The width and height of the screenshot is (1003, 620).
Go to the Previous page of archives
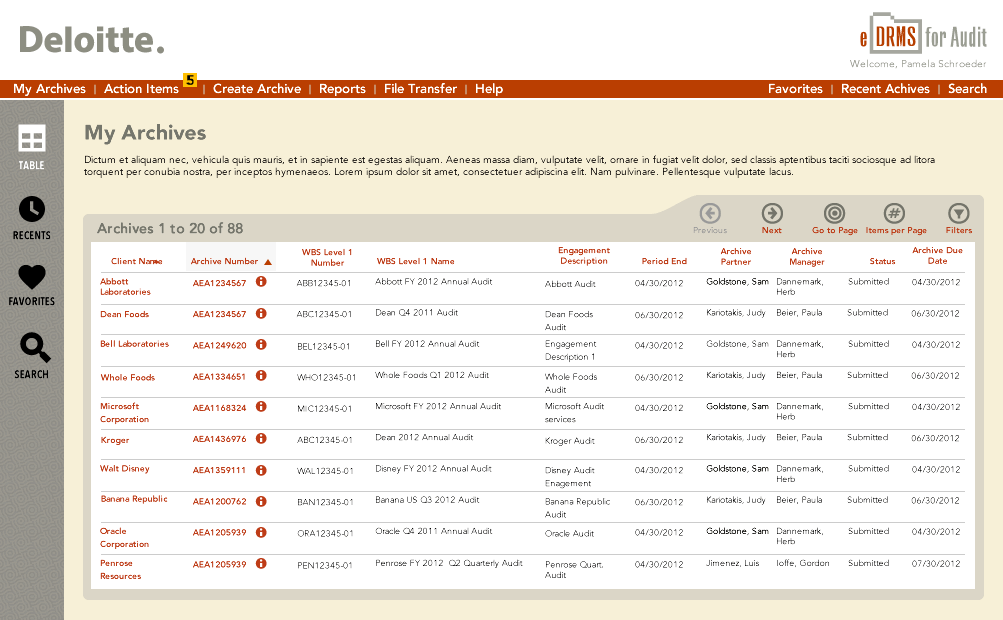pos(710,219)
